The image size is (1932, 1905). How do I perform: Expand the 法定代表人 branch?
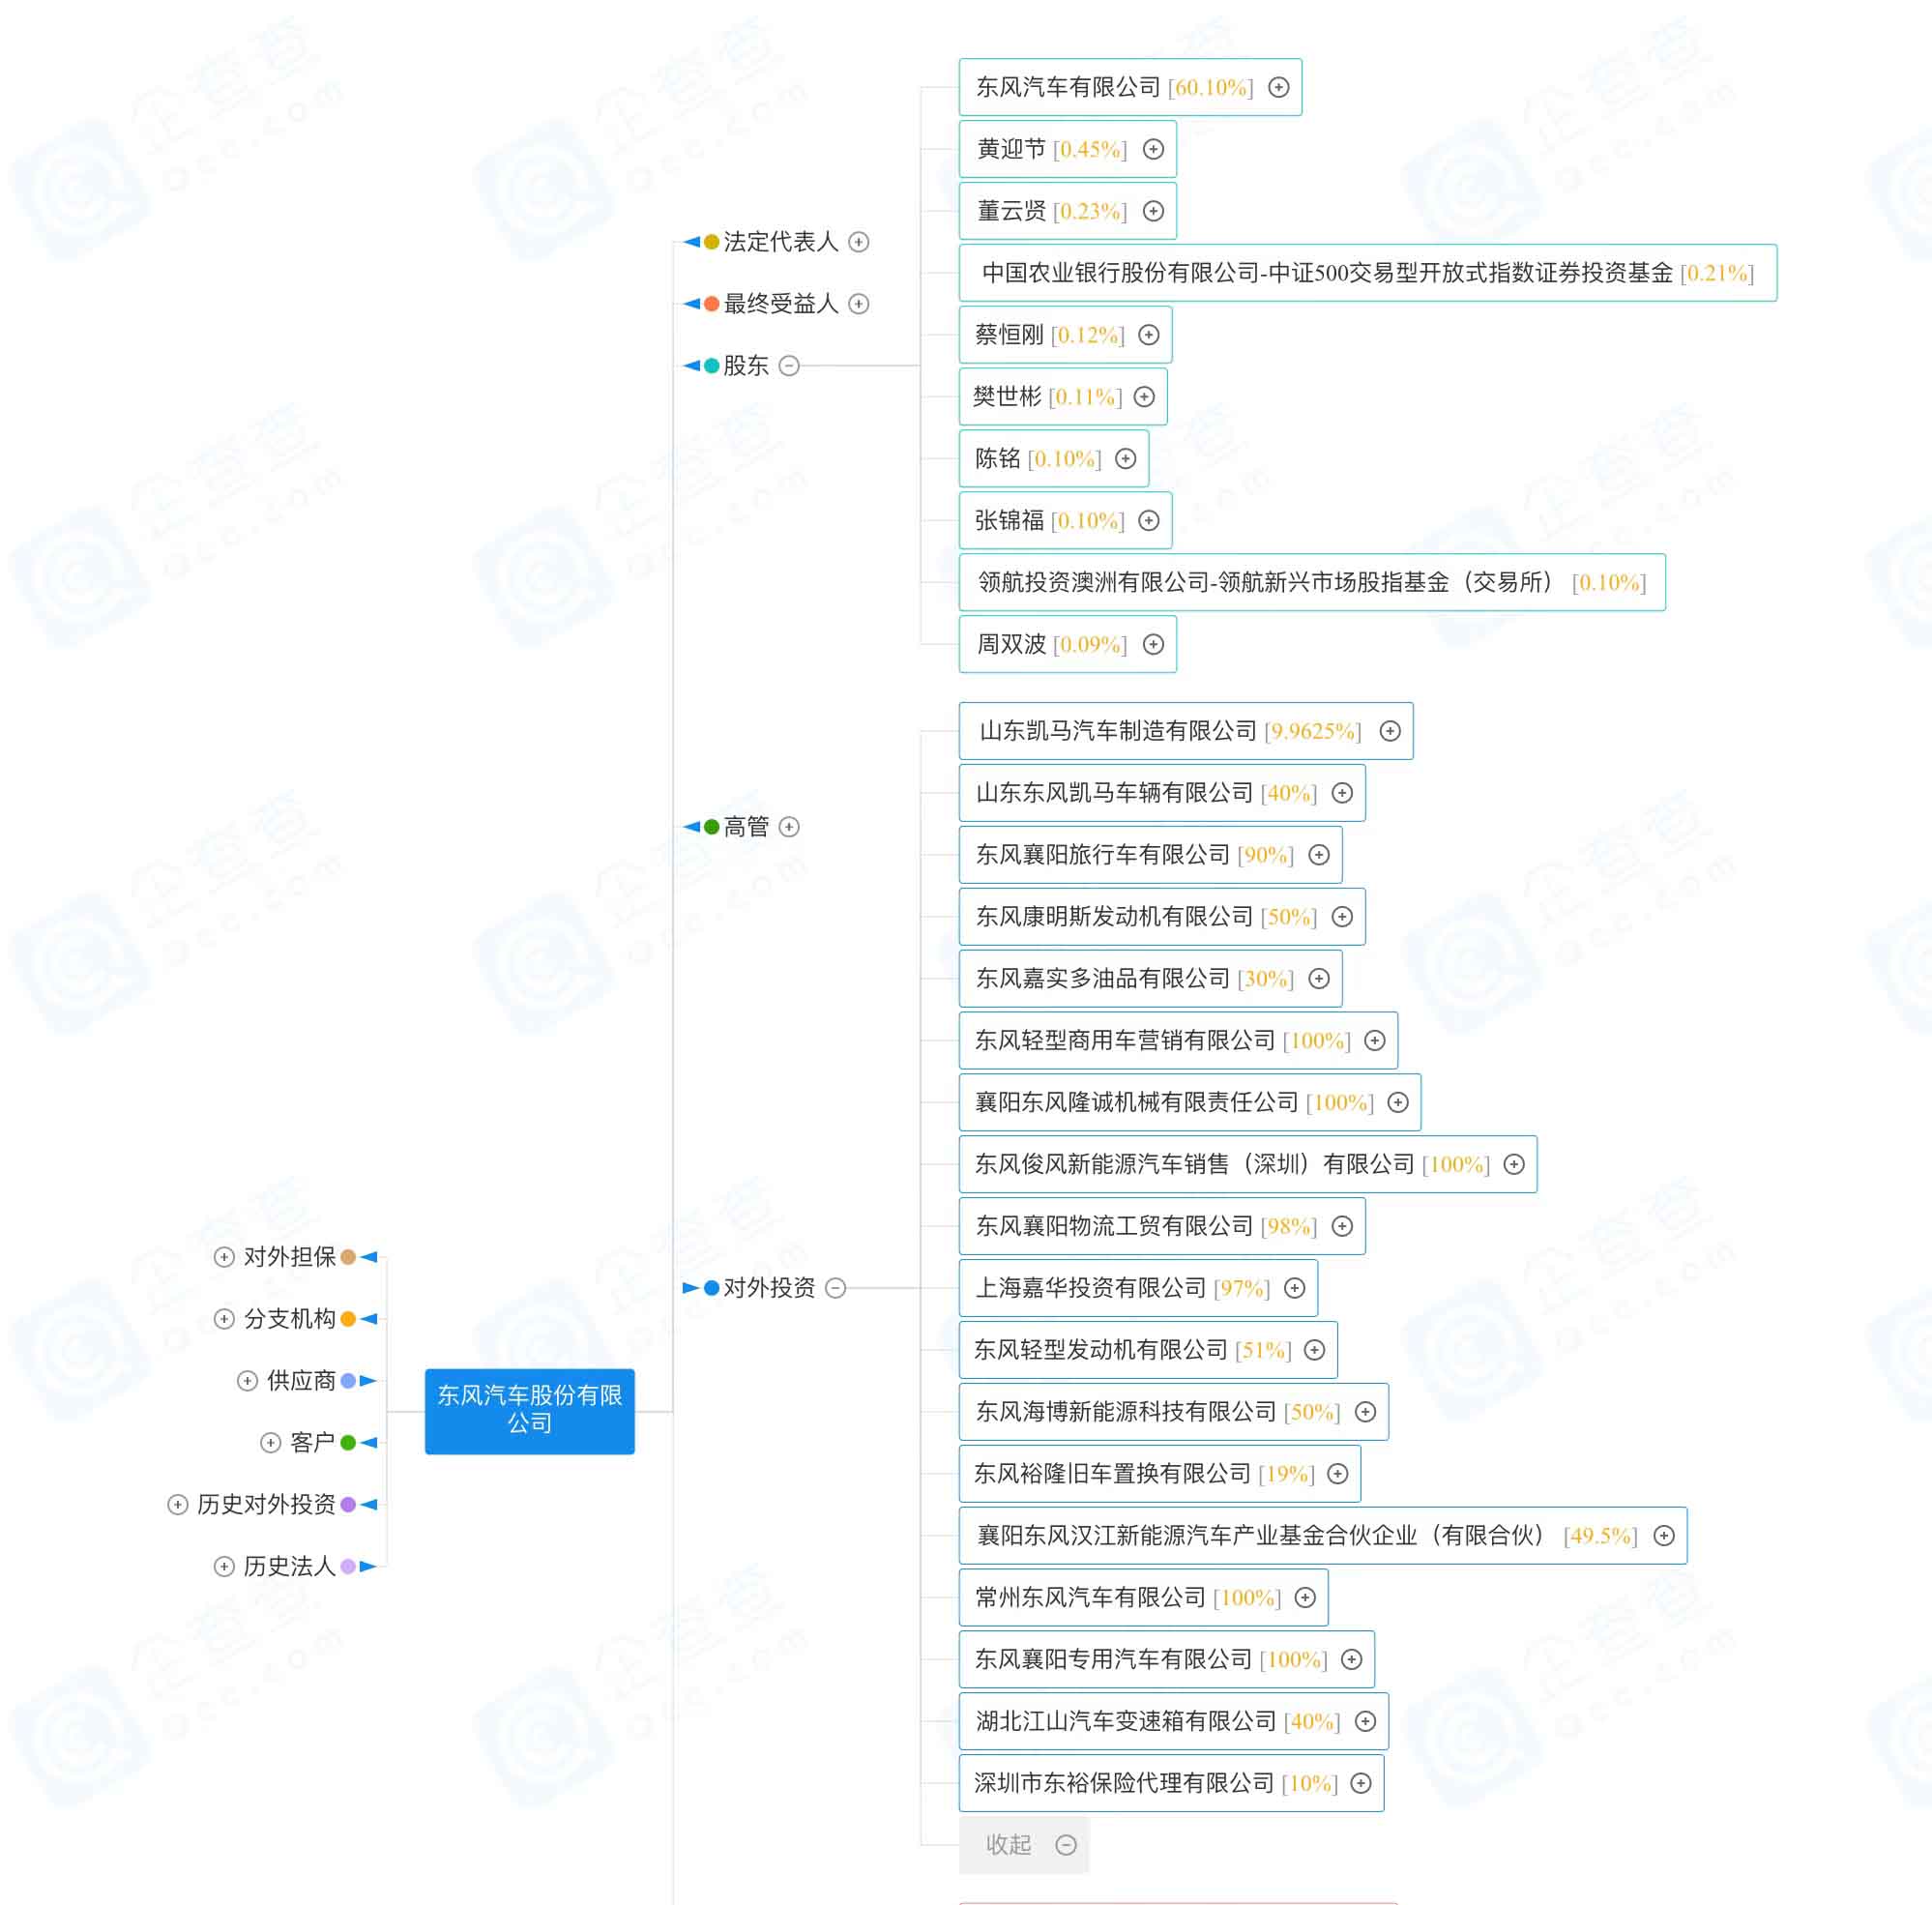(859, 242)
